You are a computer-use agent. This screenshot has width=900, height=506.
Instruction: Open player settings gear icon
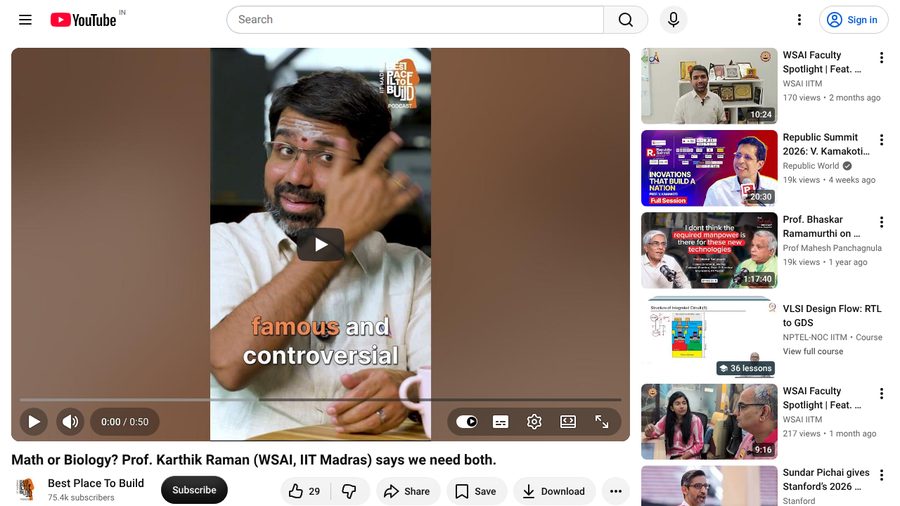pyautogui.click(x=534, y=422)
